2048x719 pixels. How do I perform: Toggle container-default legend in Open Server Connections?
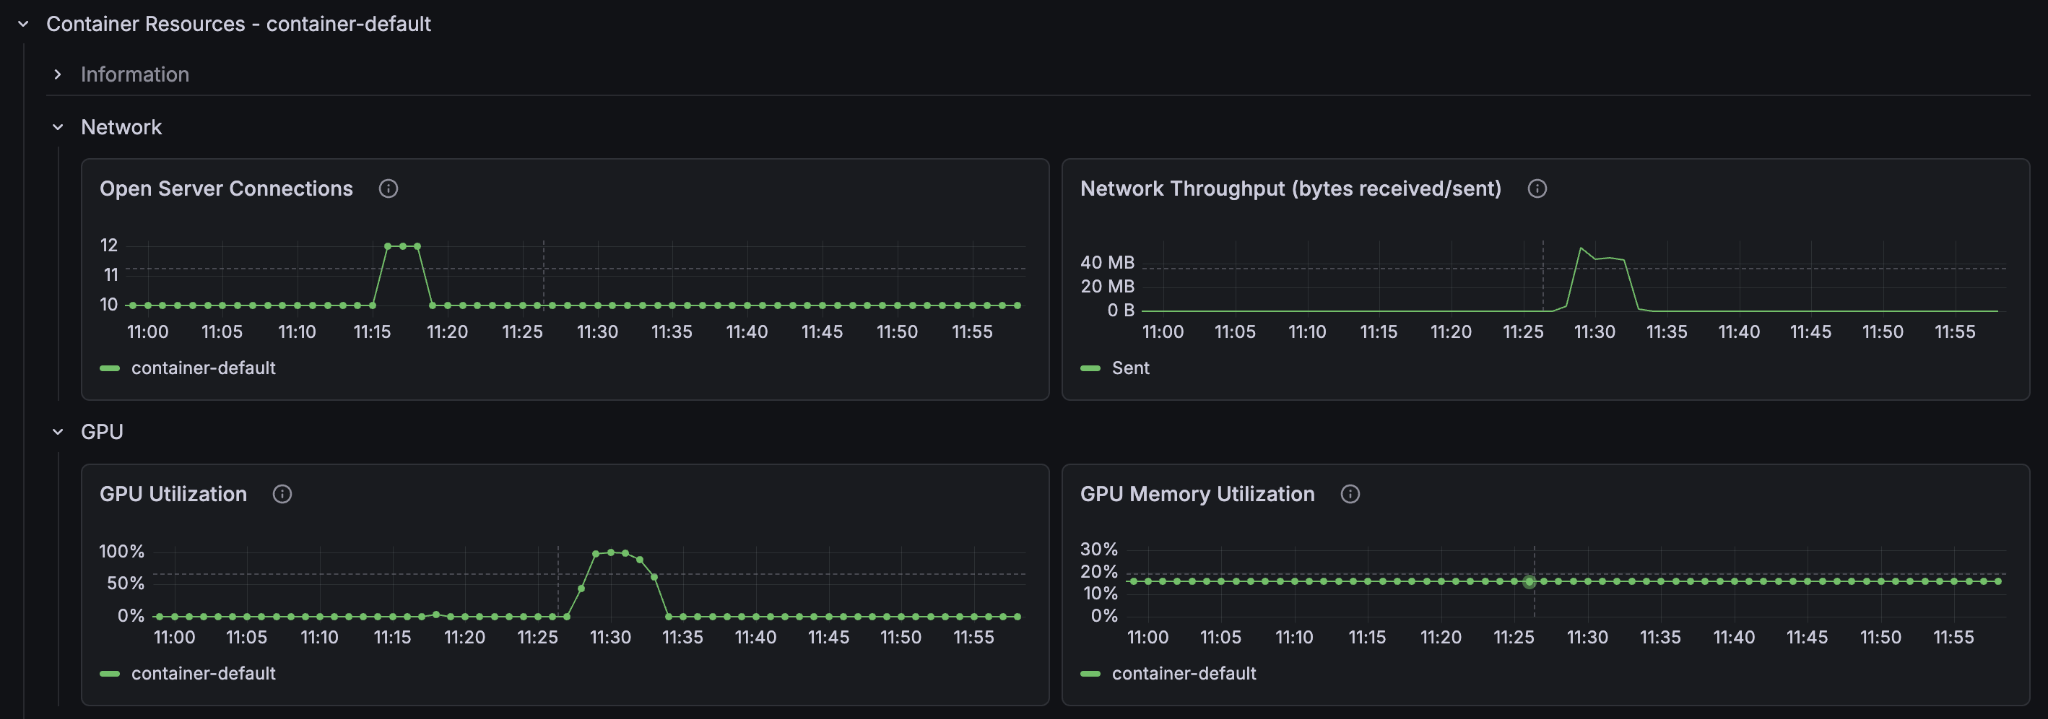(x=203, y=368)
